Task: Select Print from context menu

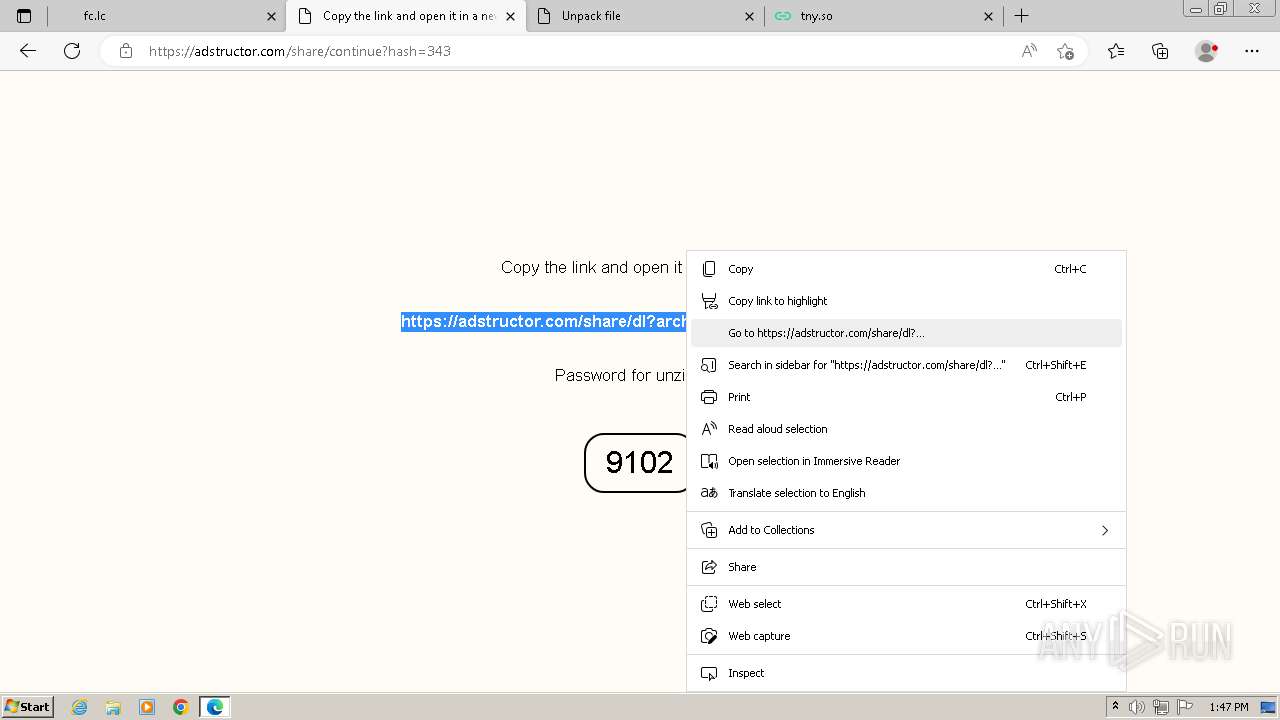Action: tap(906, 397)
